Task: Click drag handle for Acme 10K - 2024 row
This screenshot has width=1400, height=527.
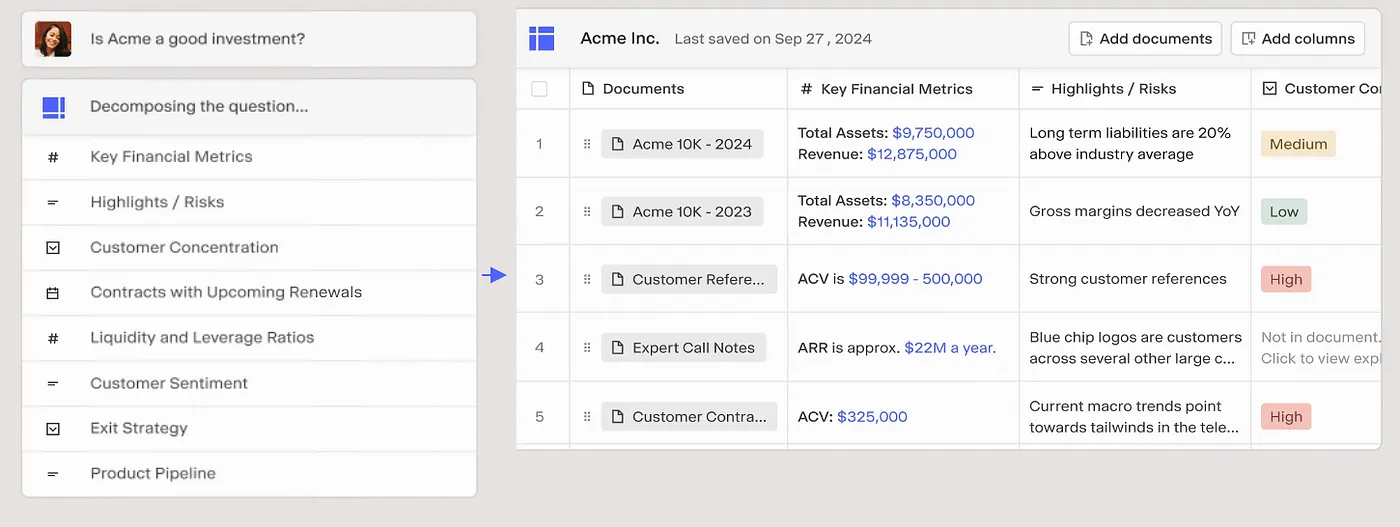Action: [587, 144]
